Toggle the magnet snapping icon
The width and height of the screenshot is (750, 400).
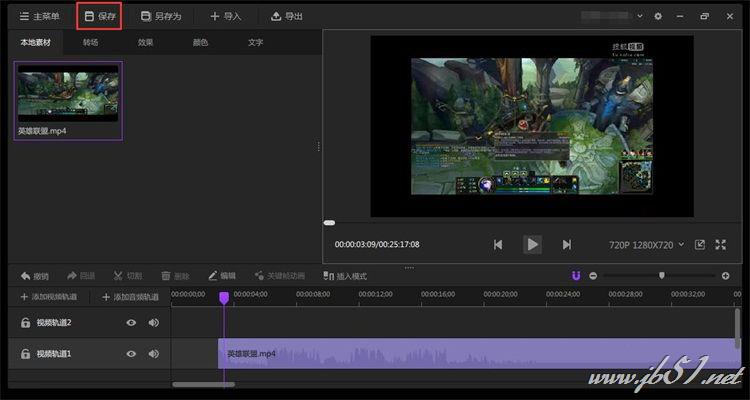(x=576, y=276)
